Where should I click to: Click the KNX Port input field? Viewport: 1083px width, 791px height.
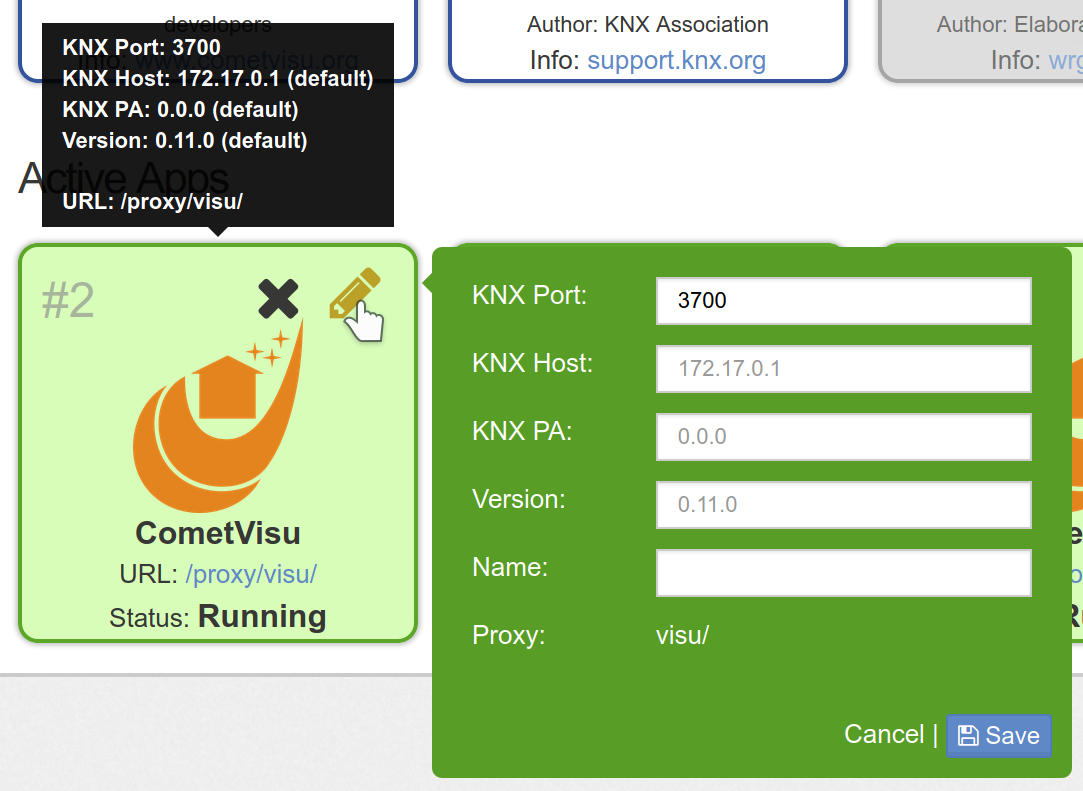pyautogui.click(x=843, y=301)
